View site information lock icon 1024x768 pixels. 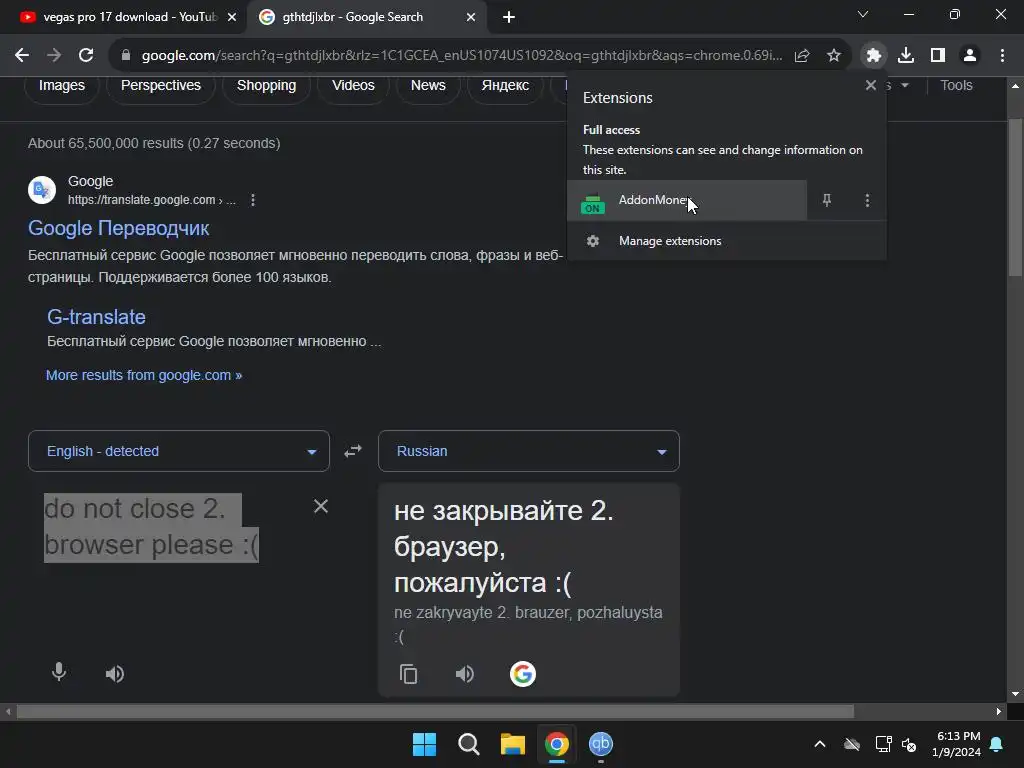point(126,56)
